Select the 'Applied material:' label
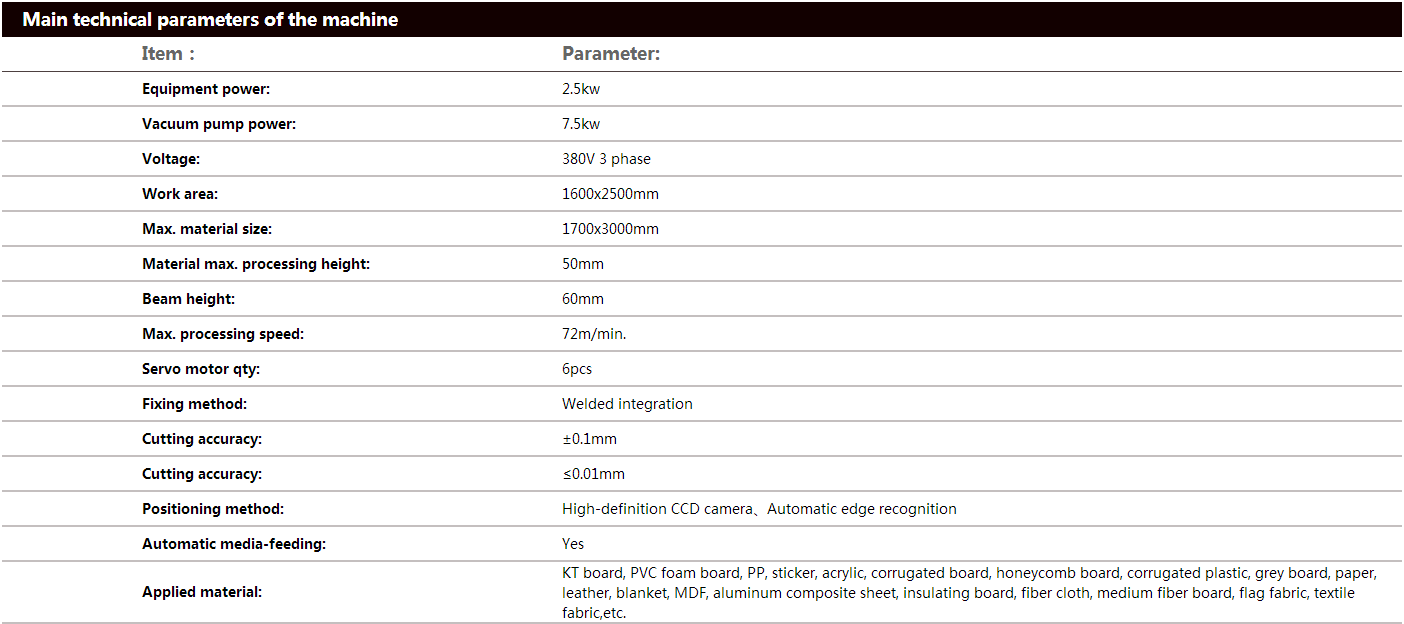The image size is (1404, 624). click(x=202, y=592)
